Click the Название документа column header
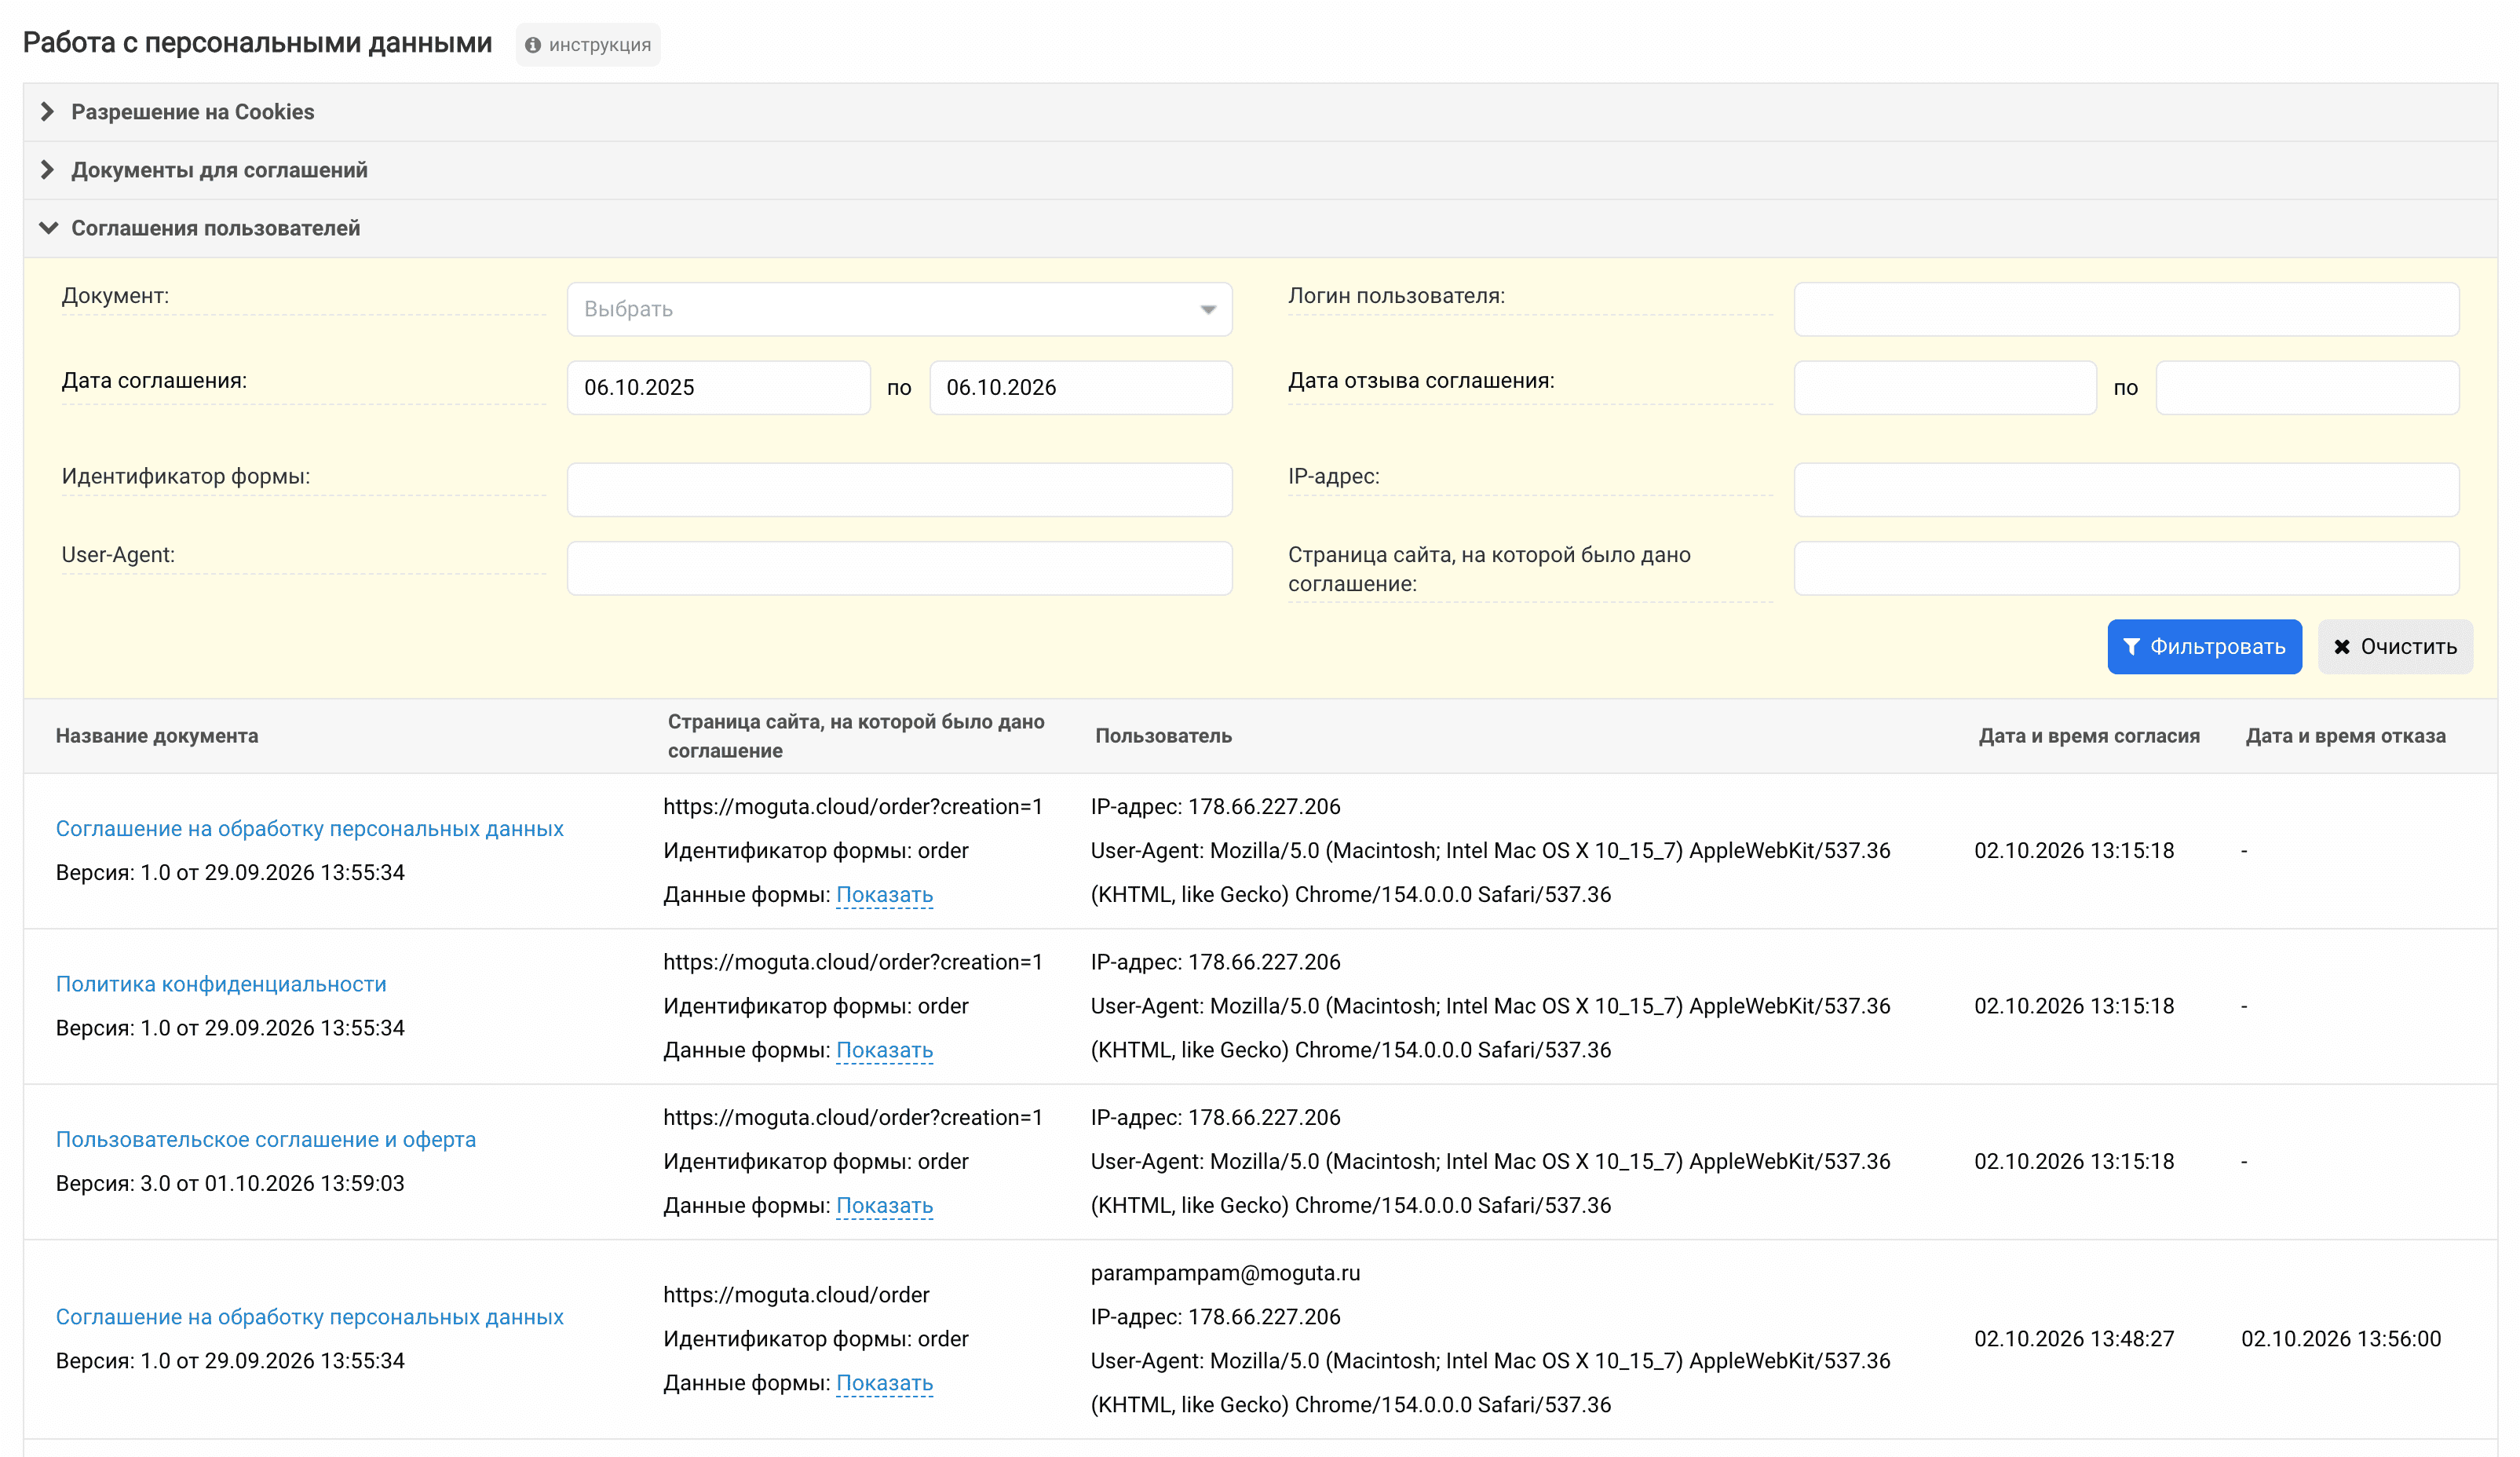 point(157,736)
